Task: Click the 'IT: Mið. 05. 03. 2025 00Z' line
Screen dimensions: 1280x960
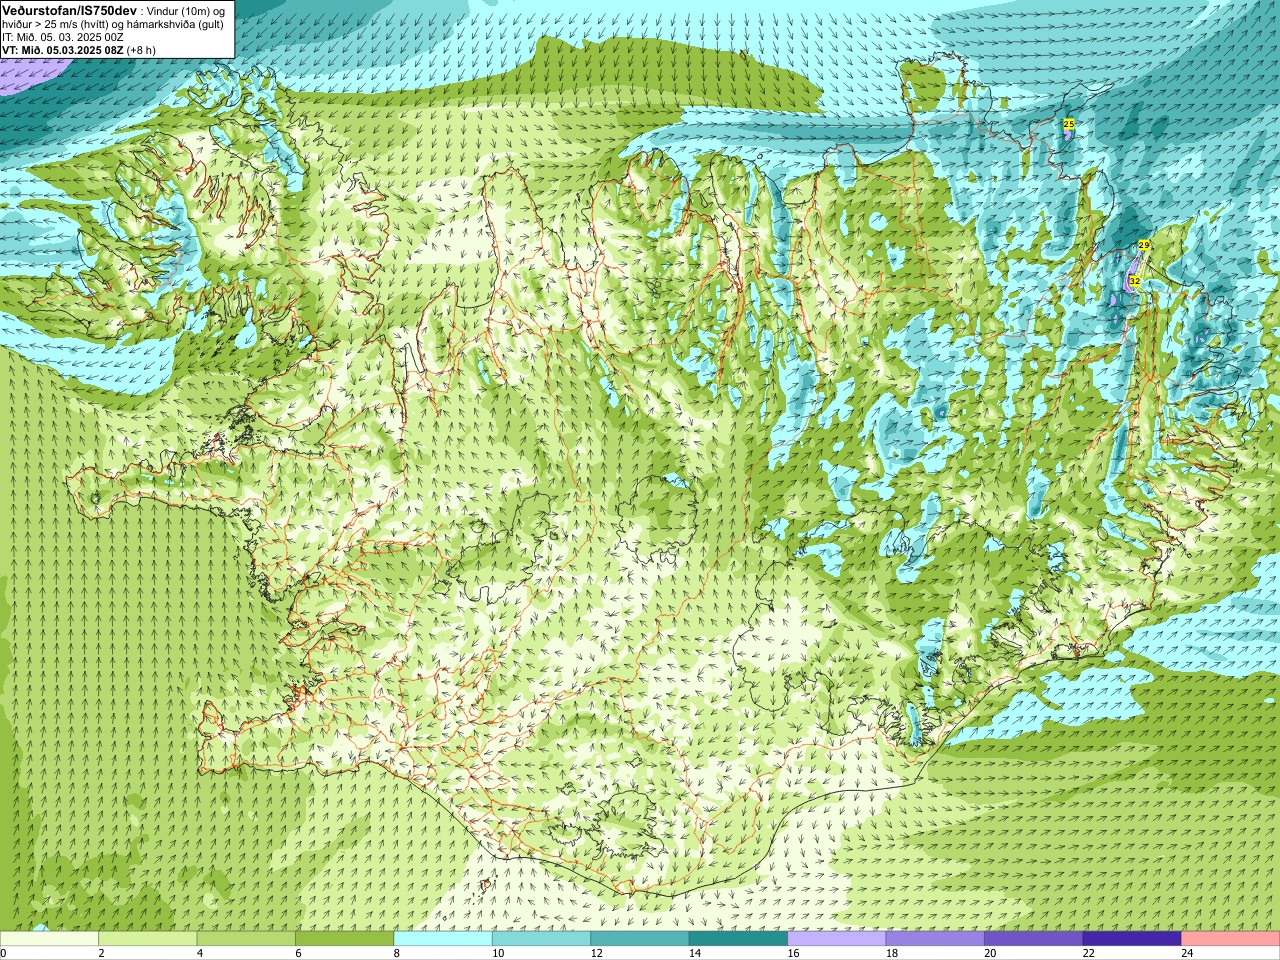Action: click(x=63, y=37)
